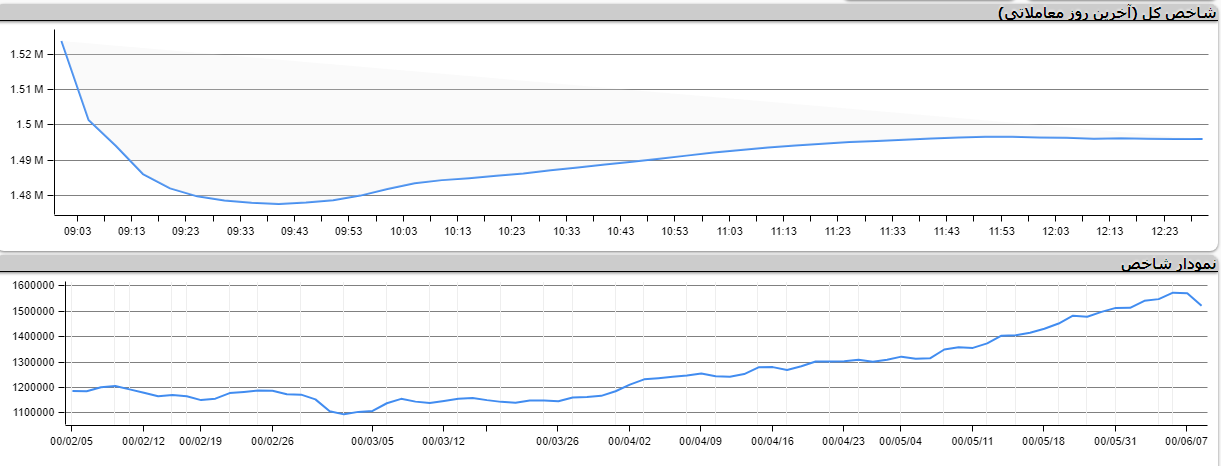Click the 'نمودار شاخص' panel header
Screen dimensions: 1221x466
coord(1168,264)
